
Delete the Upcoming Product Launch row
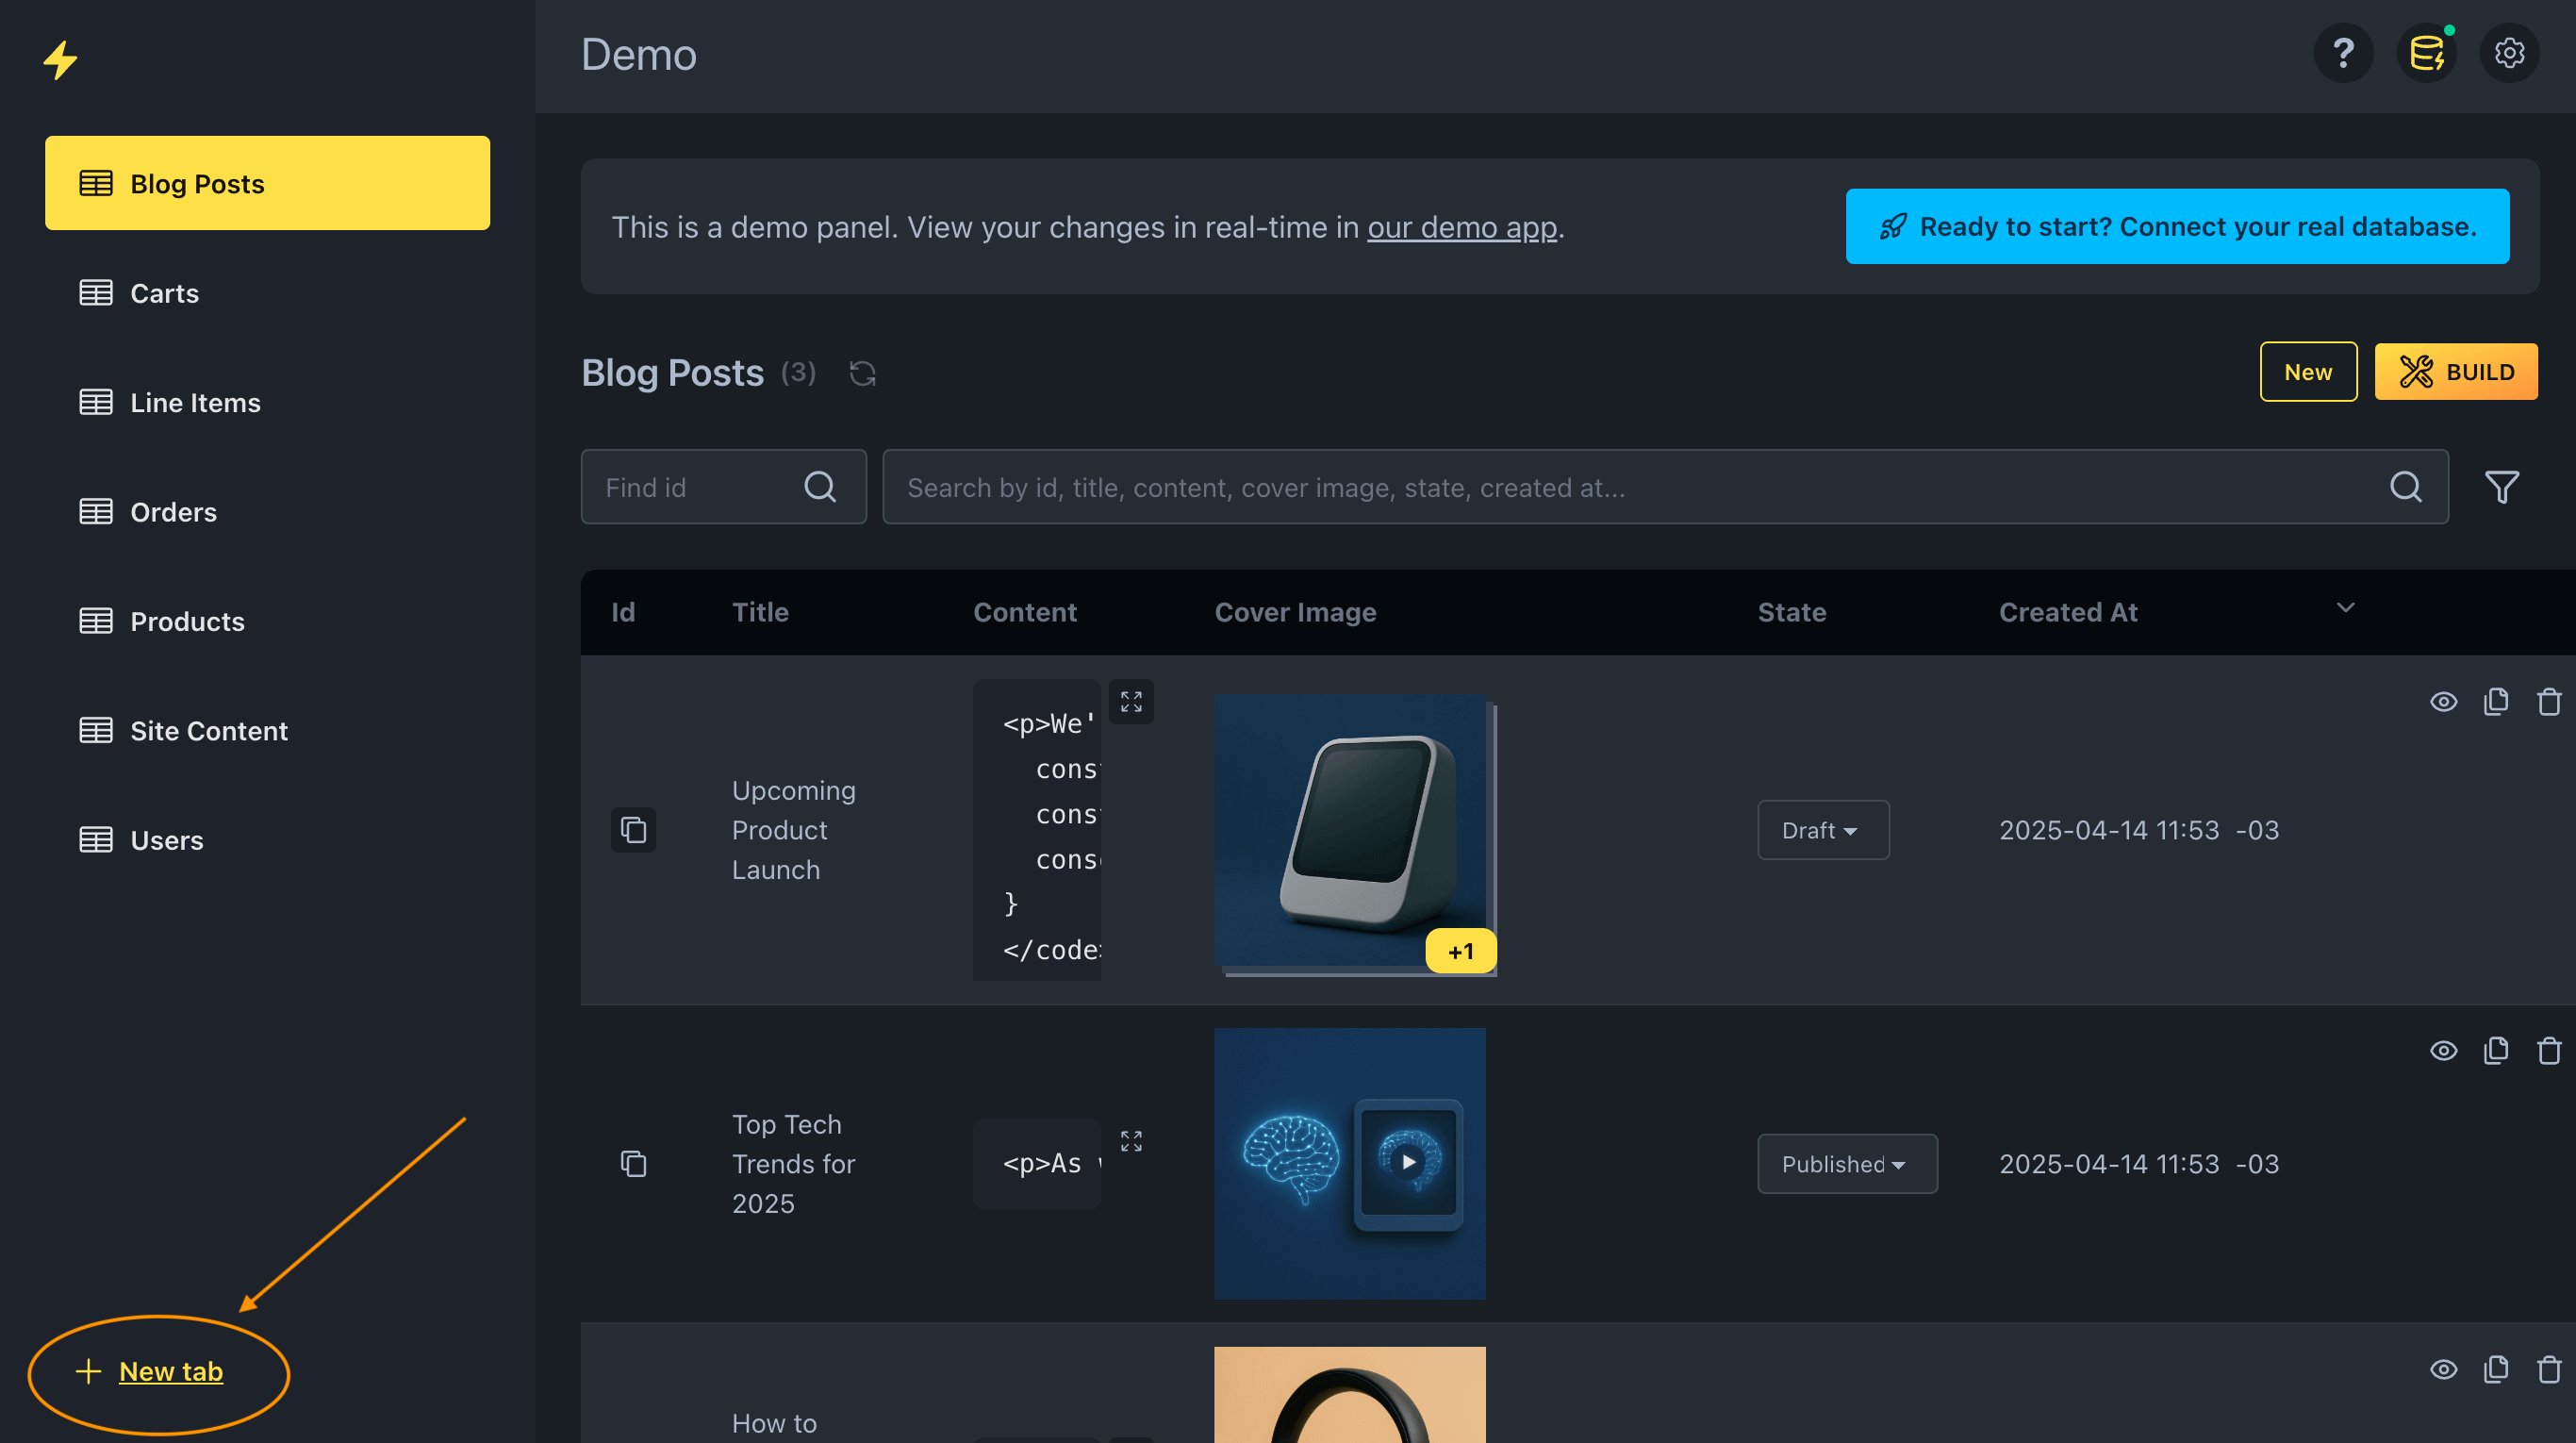2549,702
